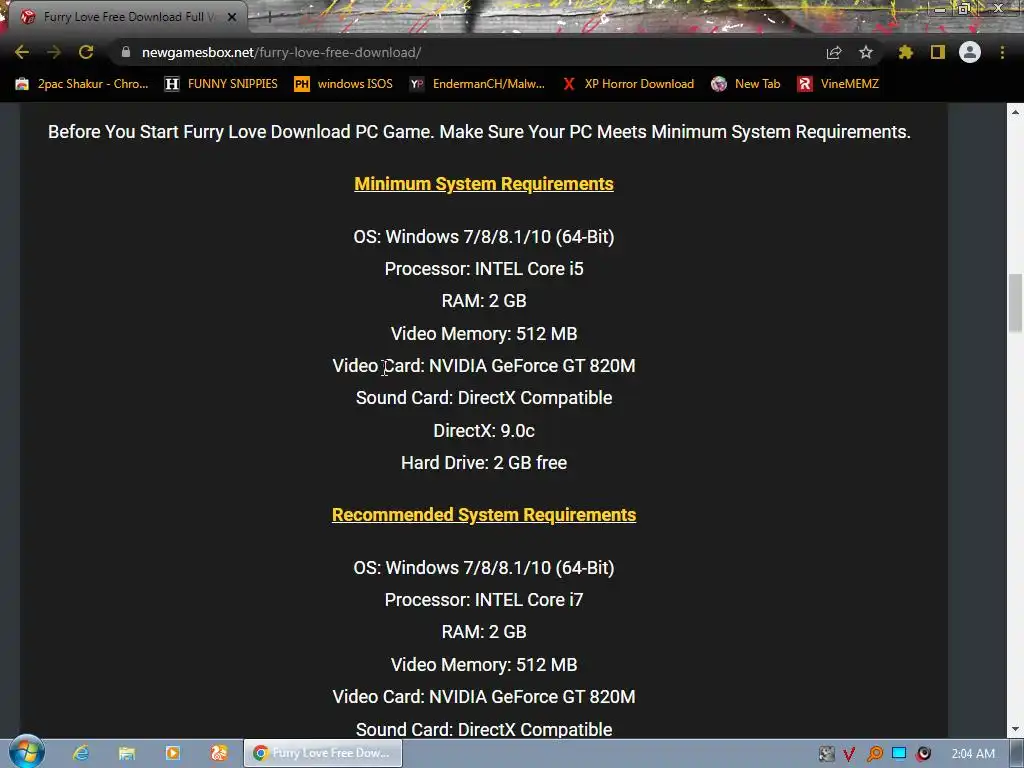The width and height of the screenshot is (1024, 768).
Task: Open Chrome three-dot menu
Action: 1002,52
